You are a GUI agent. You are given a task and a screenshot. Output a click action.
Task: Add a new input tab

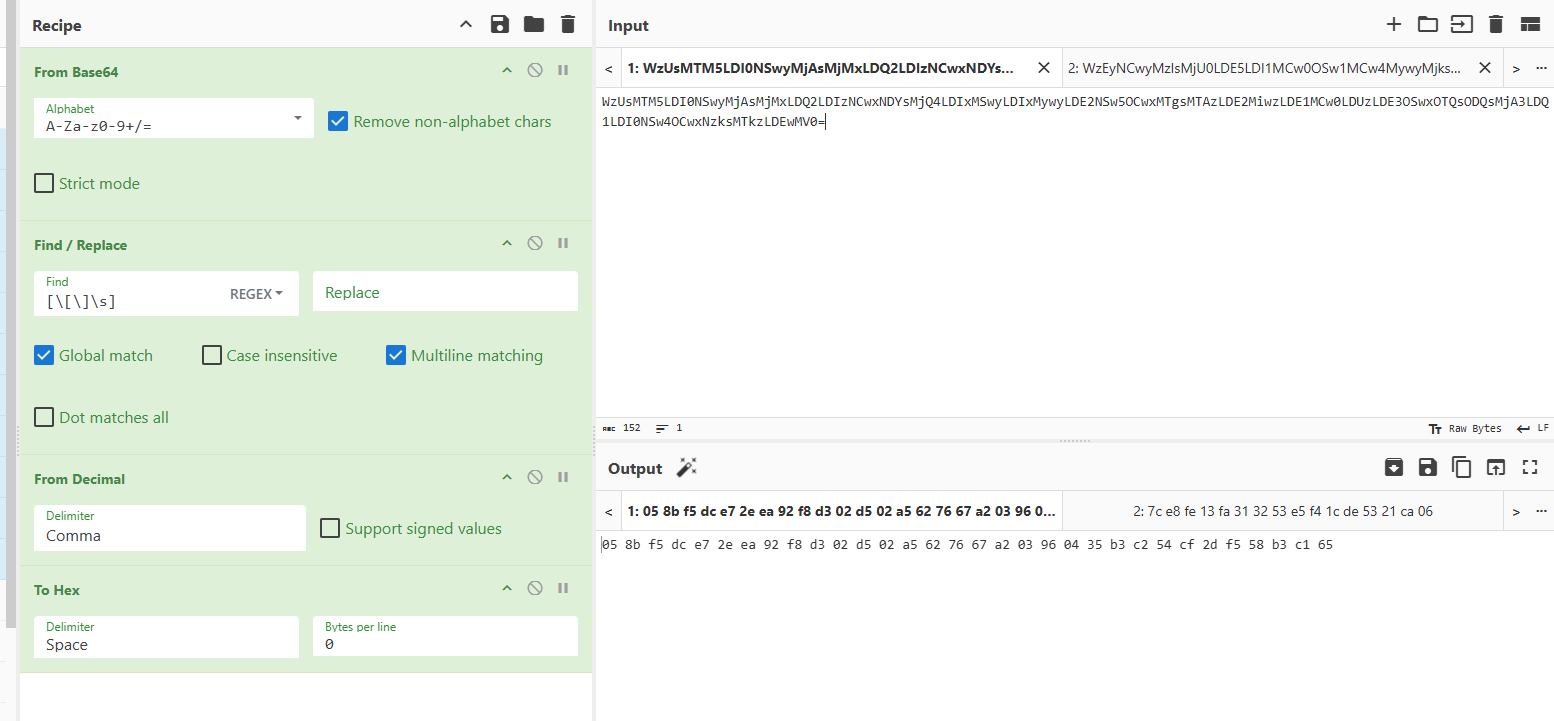point(1394,25)
